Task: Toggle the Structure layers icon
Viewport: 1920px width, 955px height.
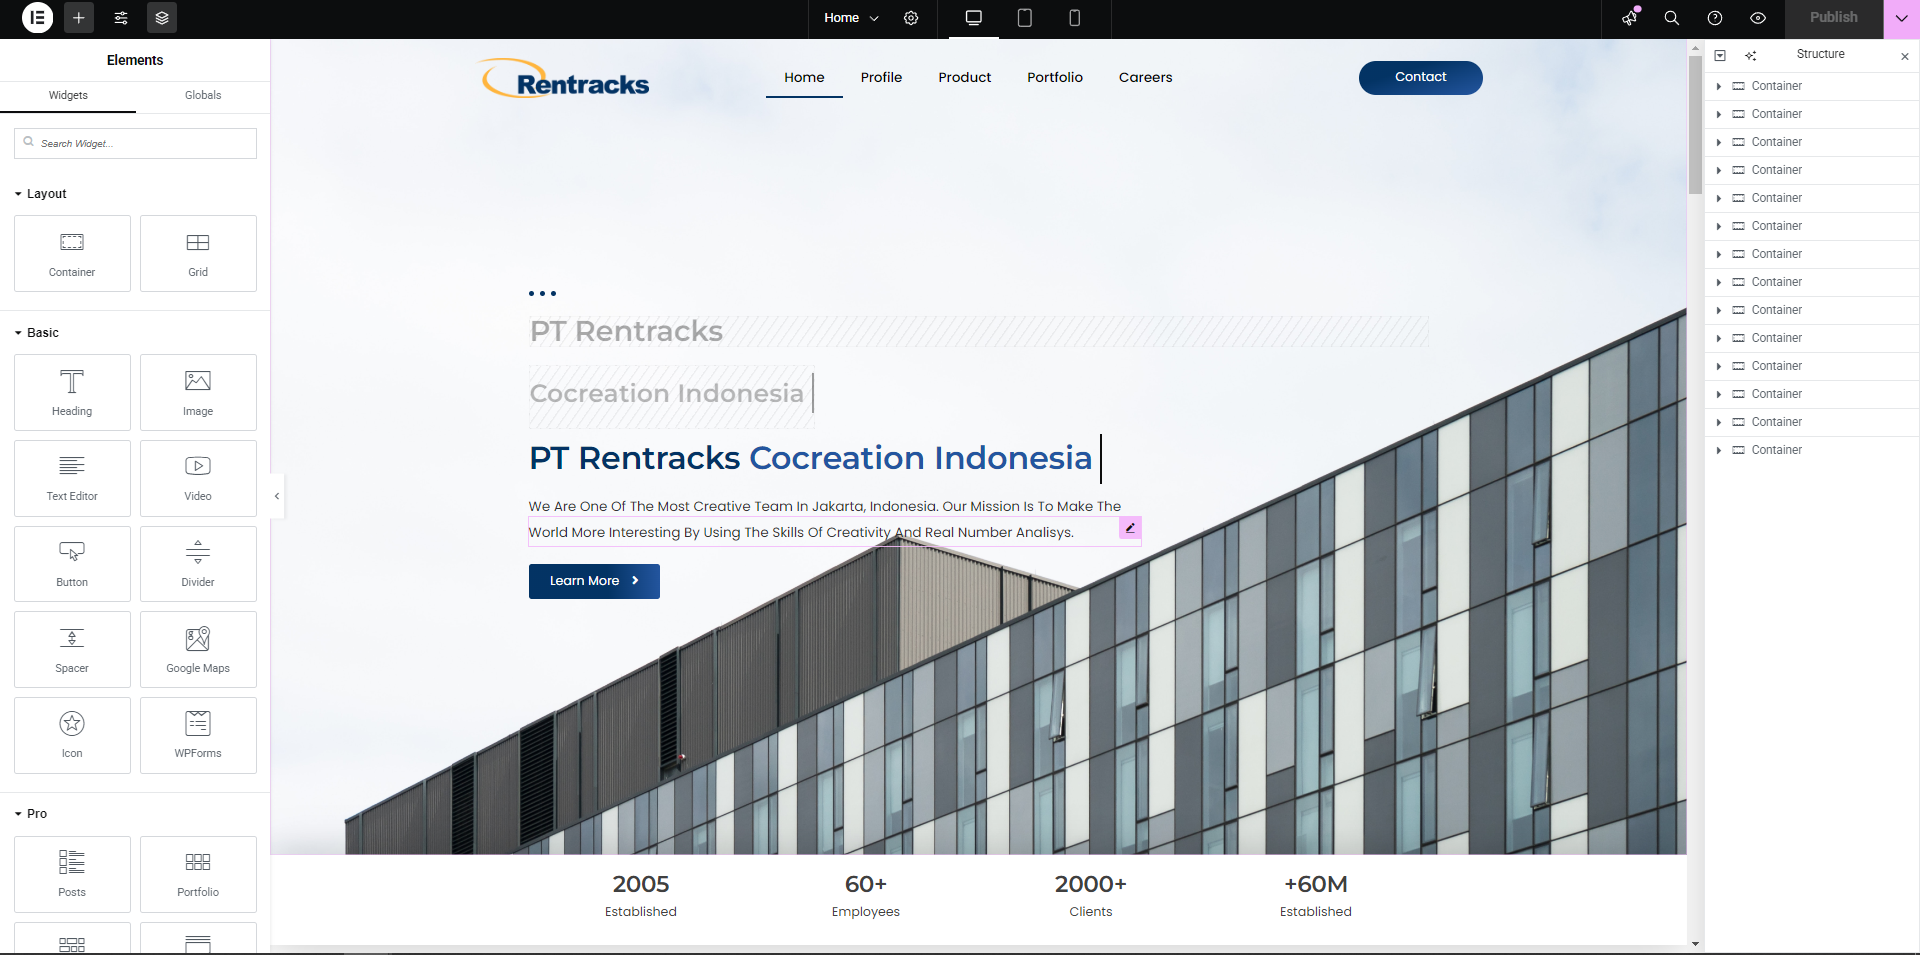Action: (162, 18)
